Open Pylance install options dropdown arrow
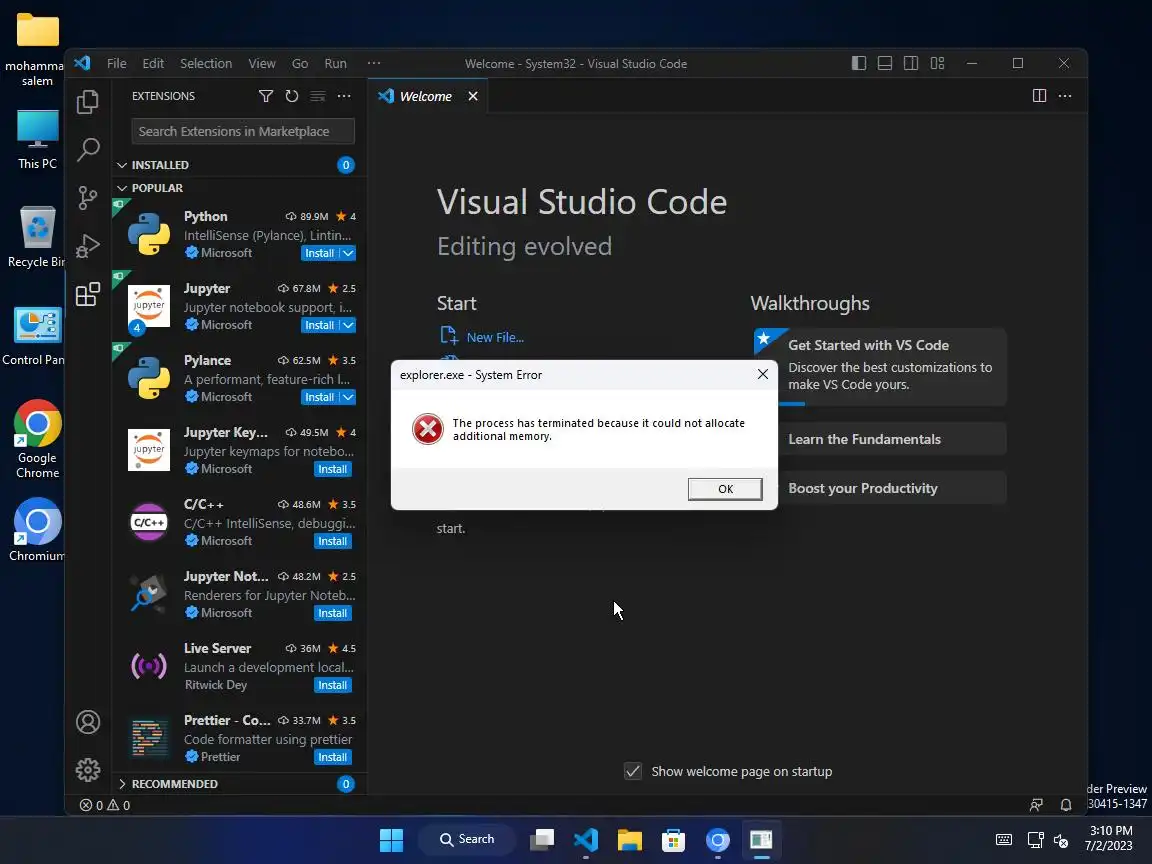The image size is (1152, 864). tap(348, 397)
